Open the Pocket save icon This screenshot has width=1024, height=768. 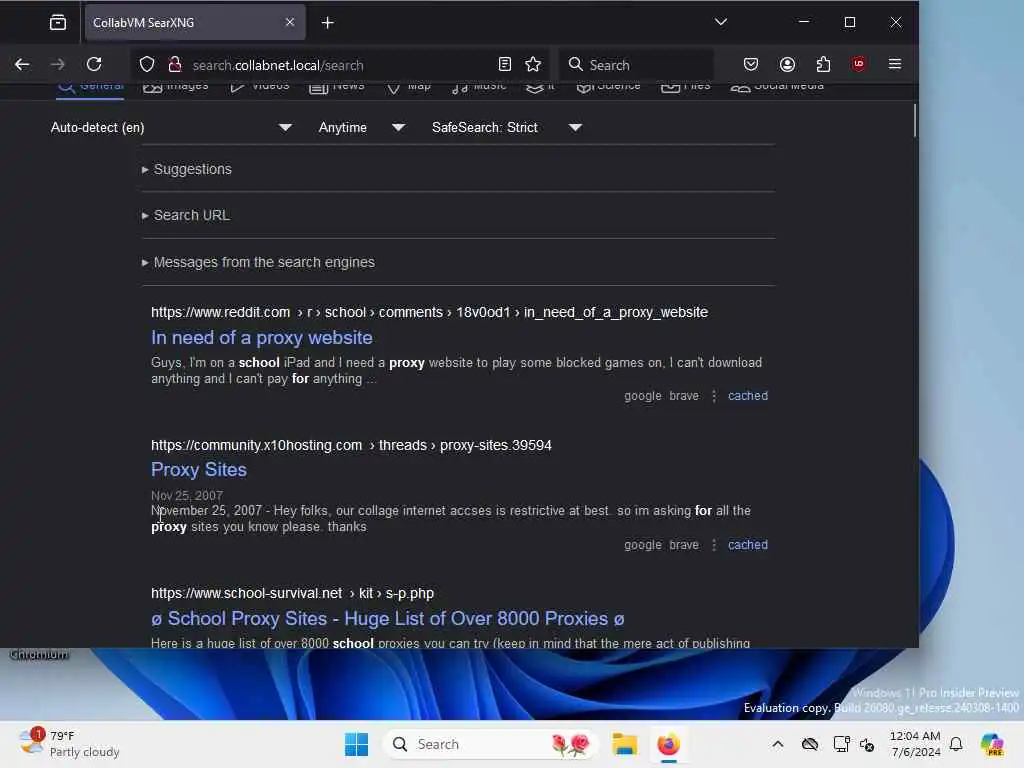pos(751,64)
